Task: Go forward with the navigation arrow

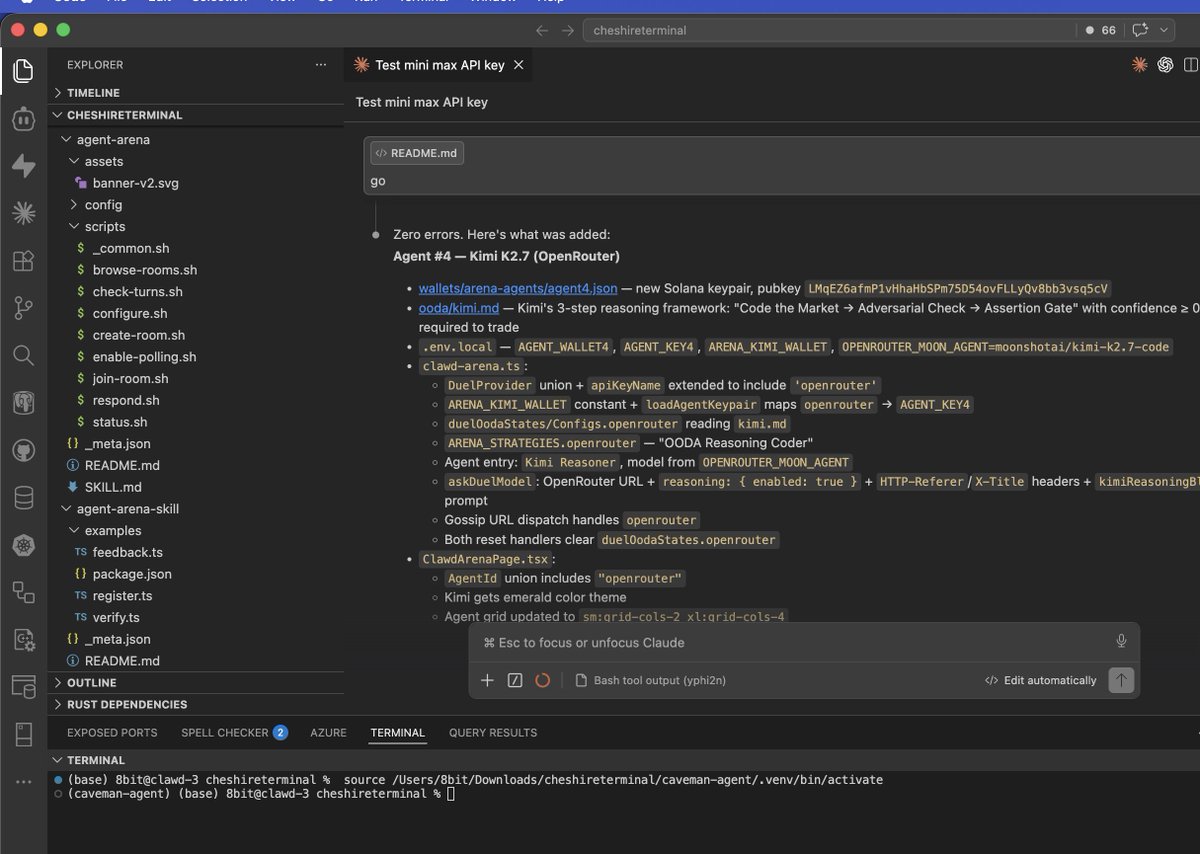Action: pos(568,30)
